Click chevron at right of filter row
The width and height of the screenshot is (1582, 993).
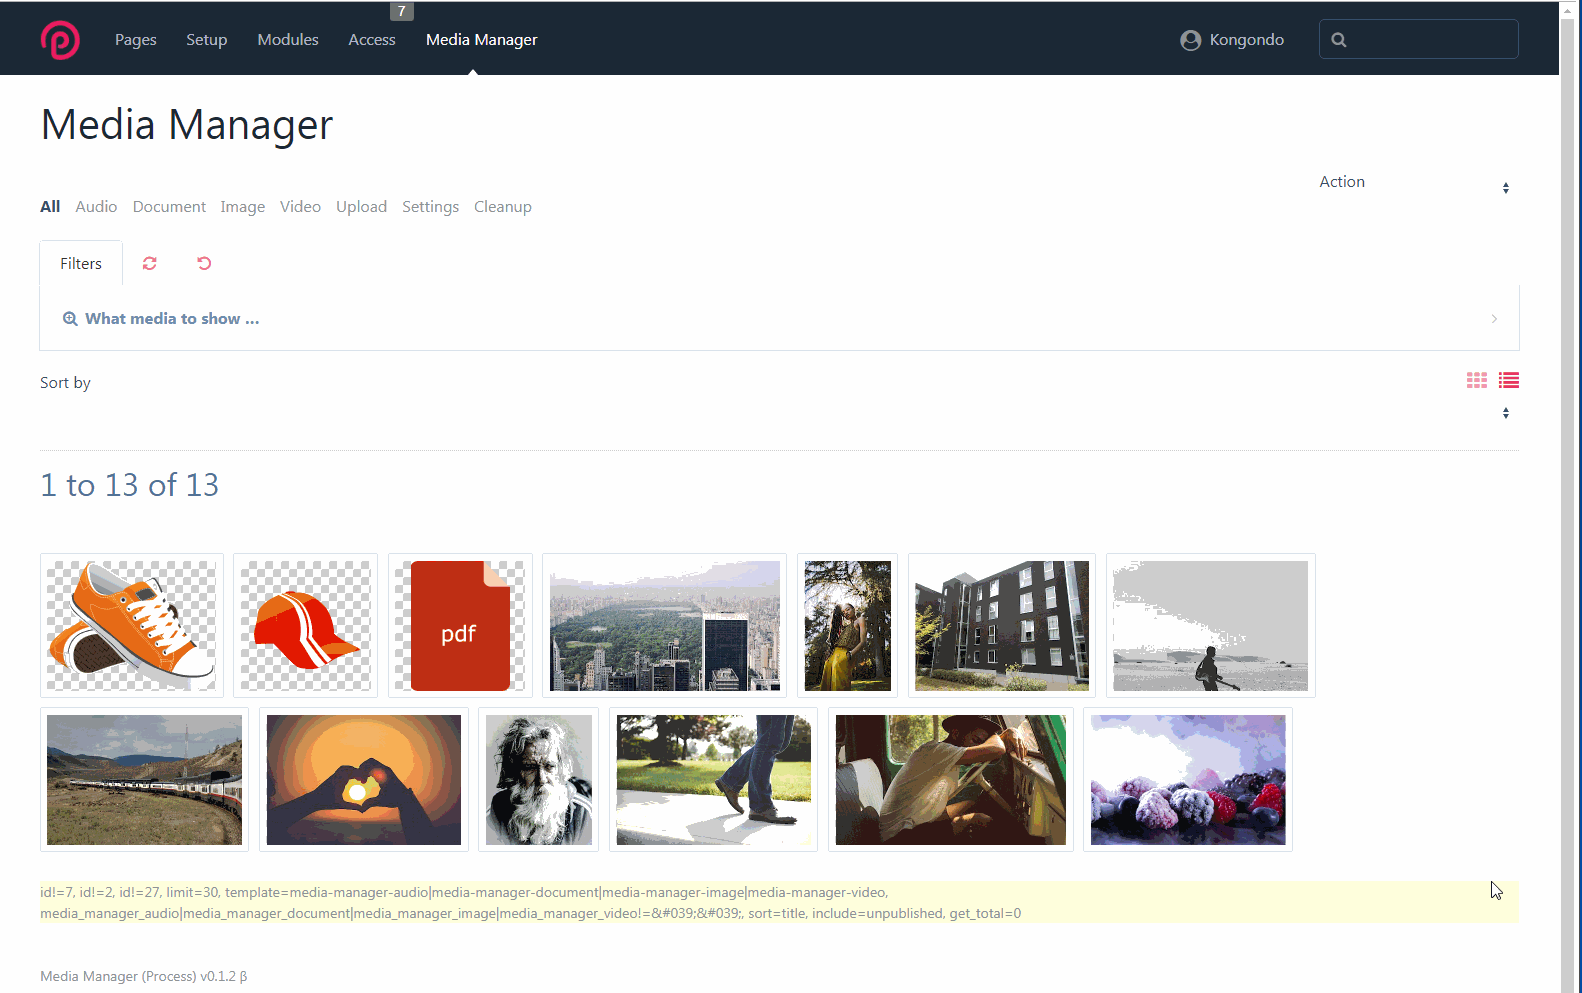[1494, 319]
